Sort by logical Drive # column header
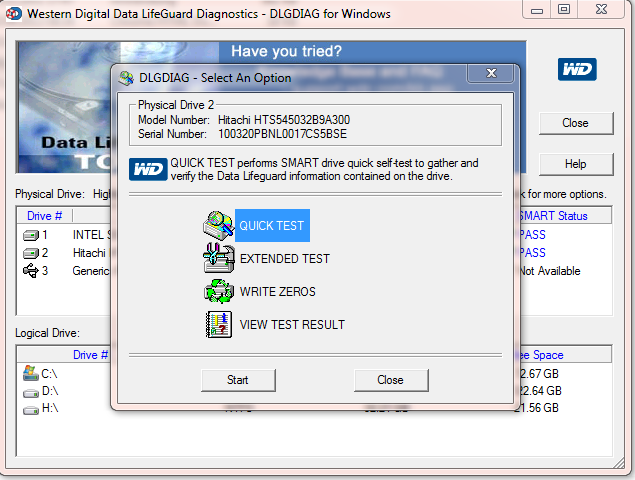 (x=90, y=355)
